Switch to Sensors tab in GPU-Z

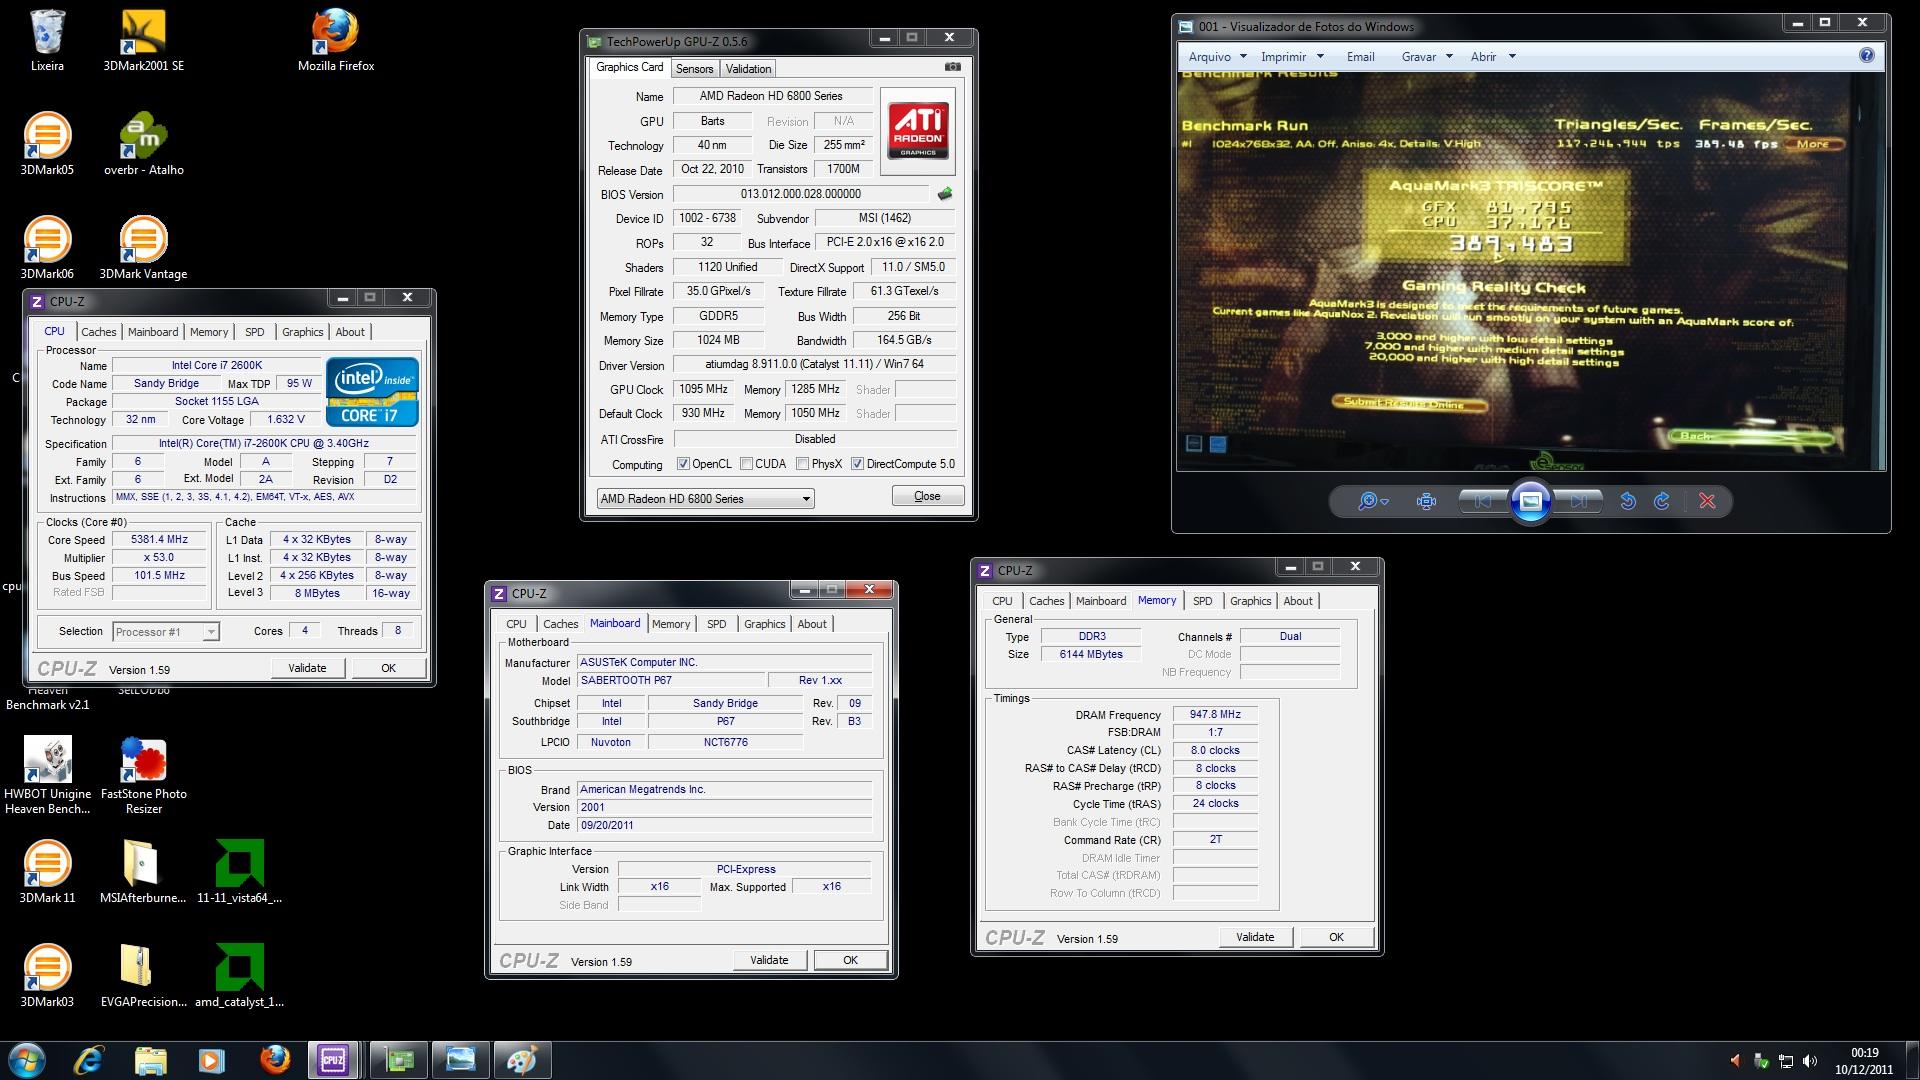pyautogui.click(x=694, y=69)
